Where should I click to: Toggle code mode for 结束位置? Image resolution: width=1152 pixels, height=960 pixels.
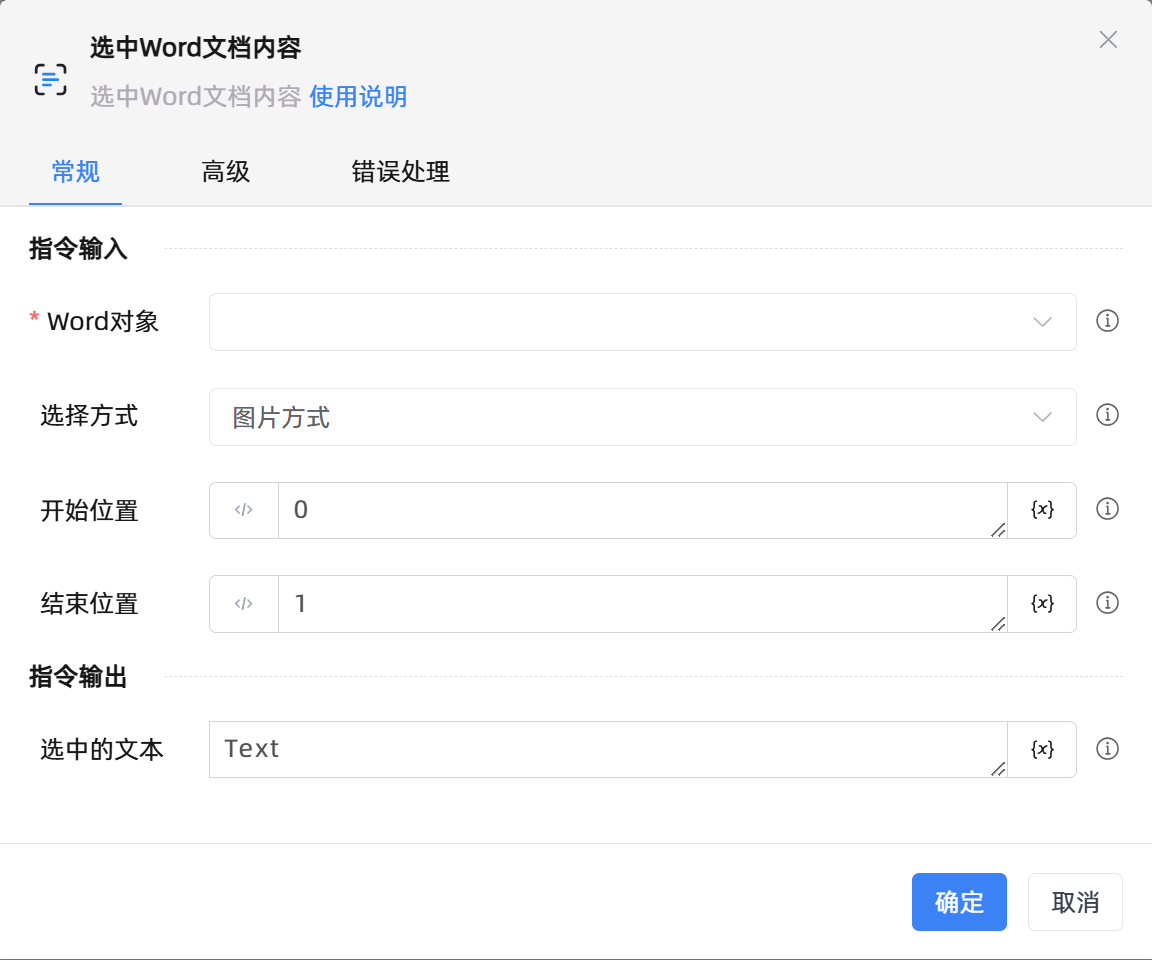pos(244,604)
